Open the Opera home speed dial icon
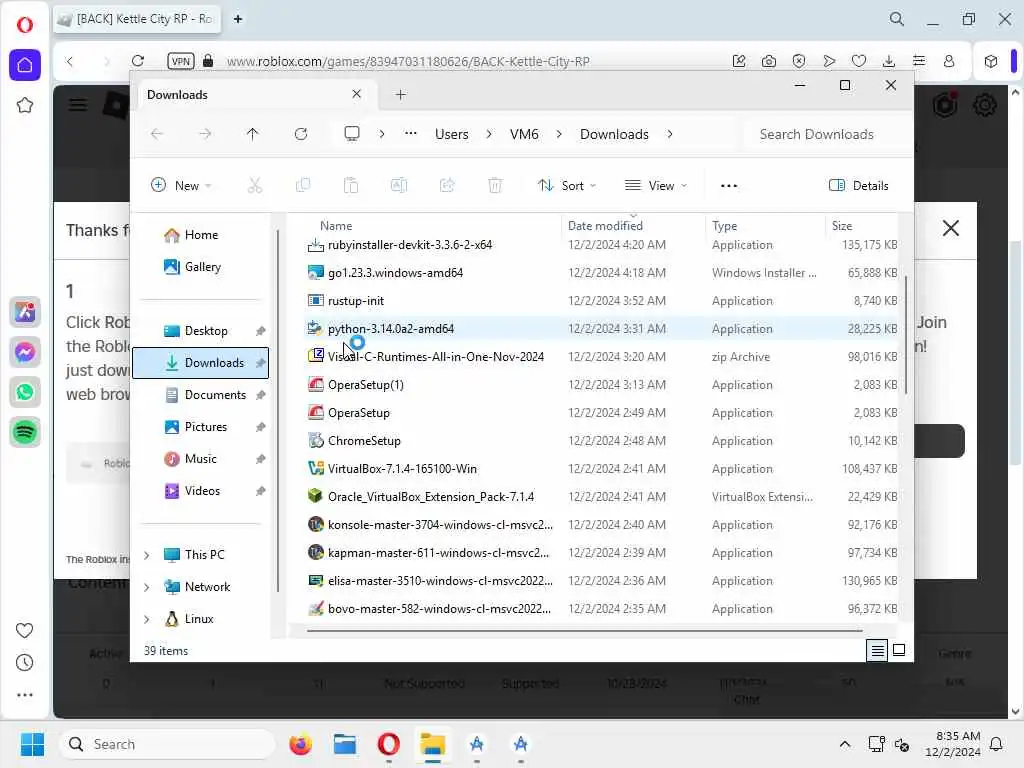1024x768 pixels. (x=25, y=65)
